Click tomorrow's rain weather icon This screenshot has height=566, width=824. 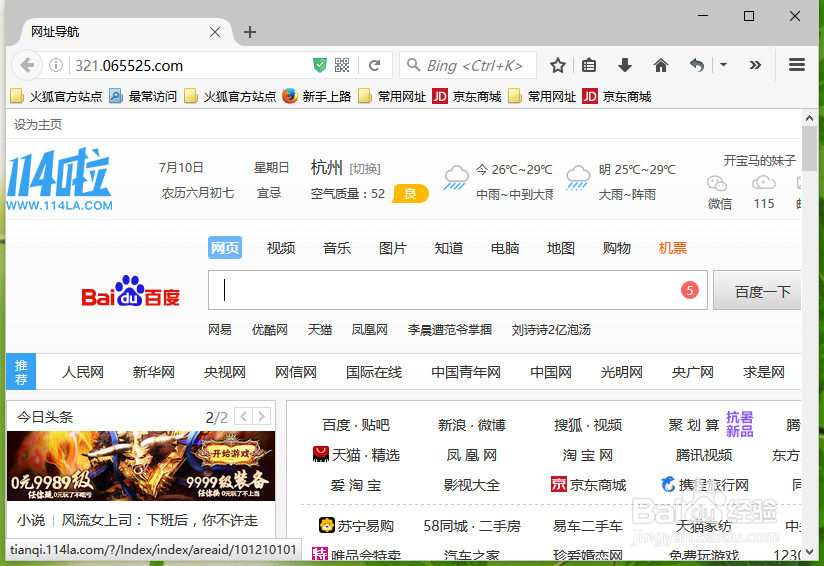(x=578, y=178)
